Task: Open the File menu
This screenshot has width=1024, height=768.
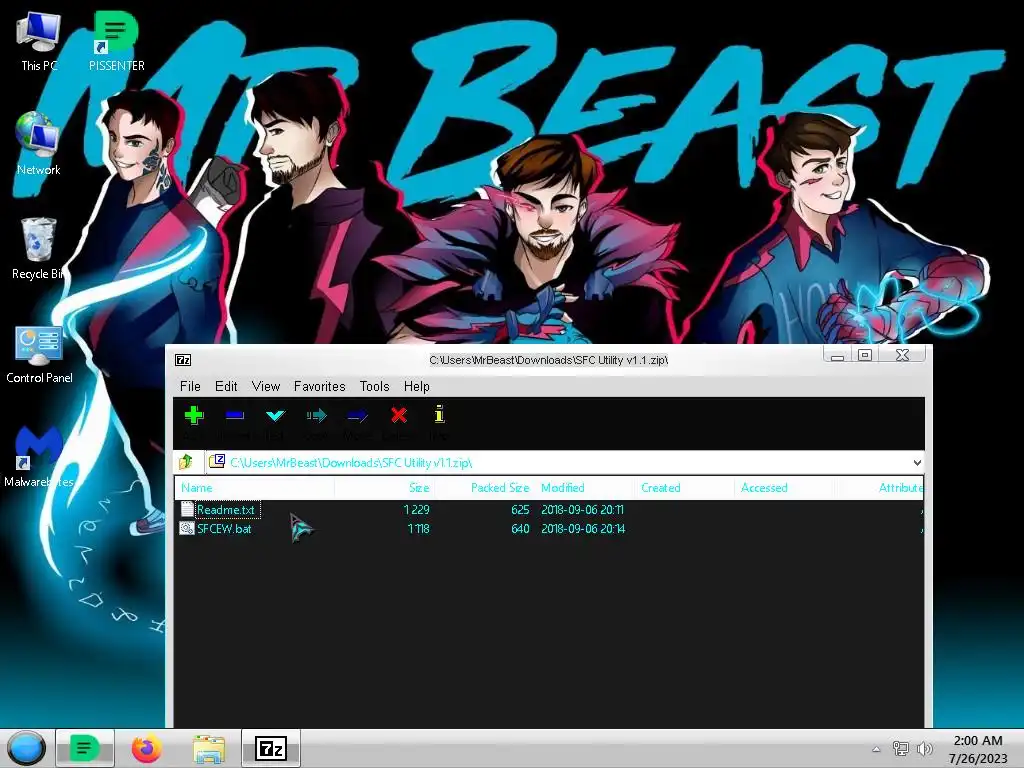Action: 190,386
